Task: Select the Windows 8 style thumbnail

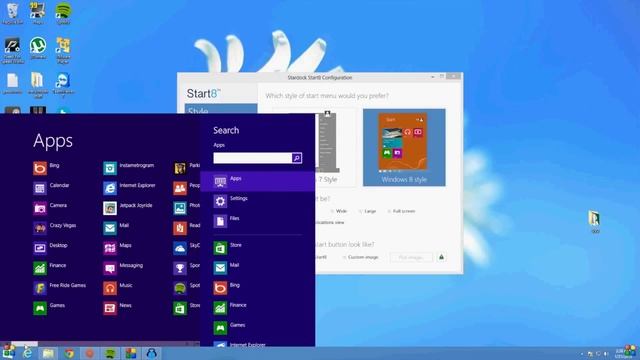Action: pos(404,147)
